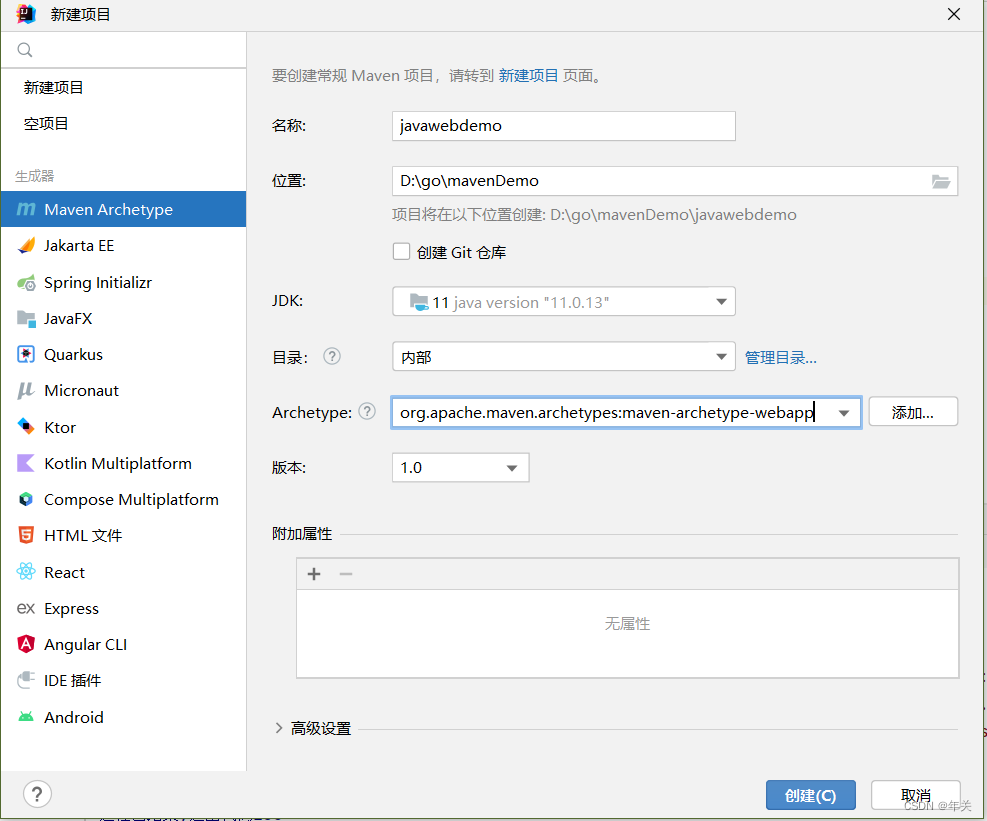Open the JDK version dropdown
This screenshot has width=987, height=821.
click(x=721, y=302)
